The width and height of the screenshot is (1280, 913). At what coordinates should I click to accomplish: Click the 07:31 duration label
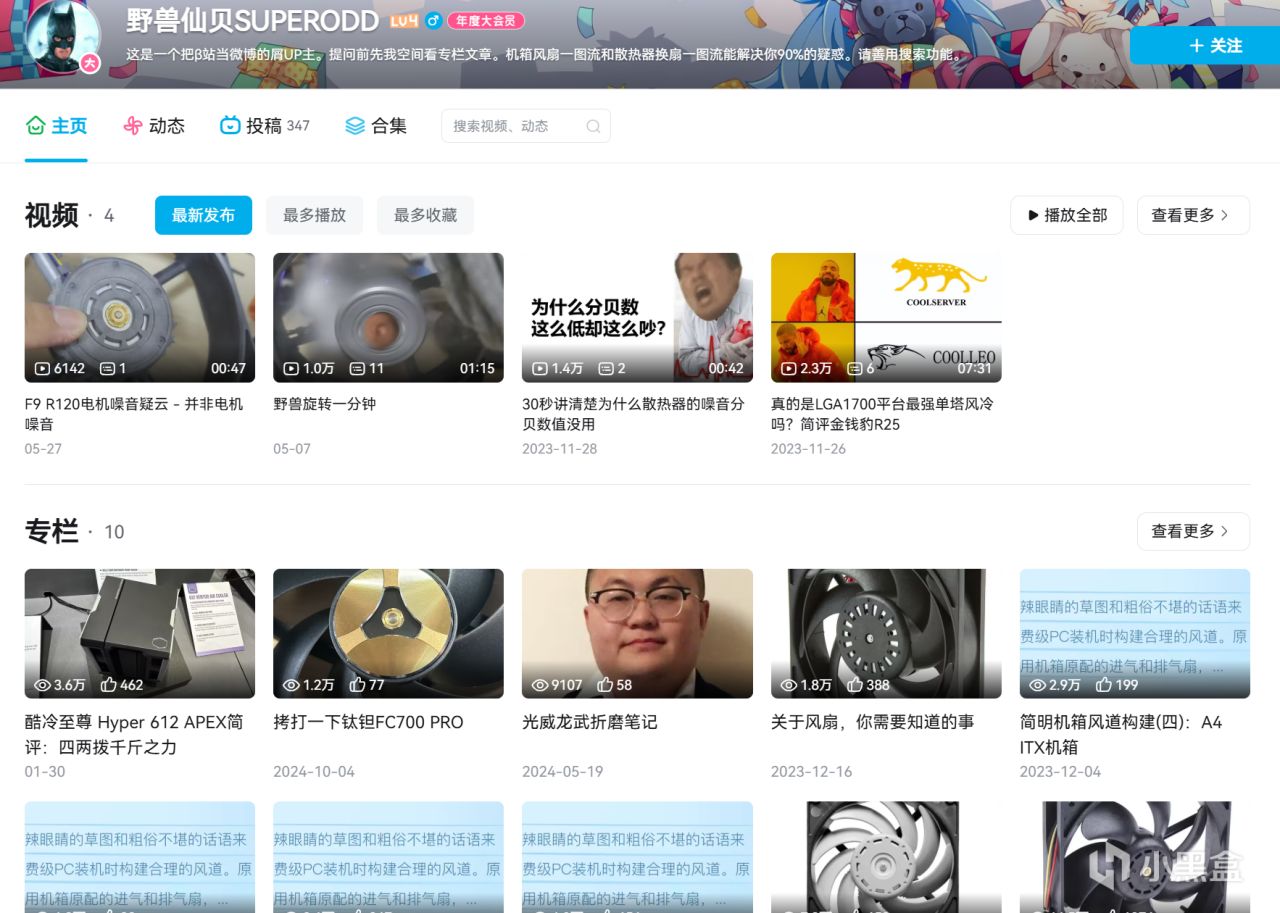pos(974,368)
